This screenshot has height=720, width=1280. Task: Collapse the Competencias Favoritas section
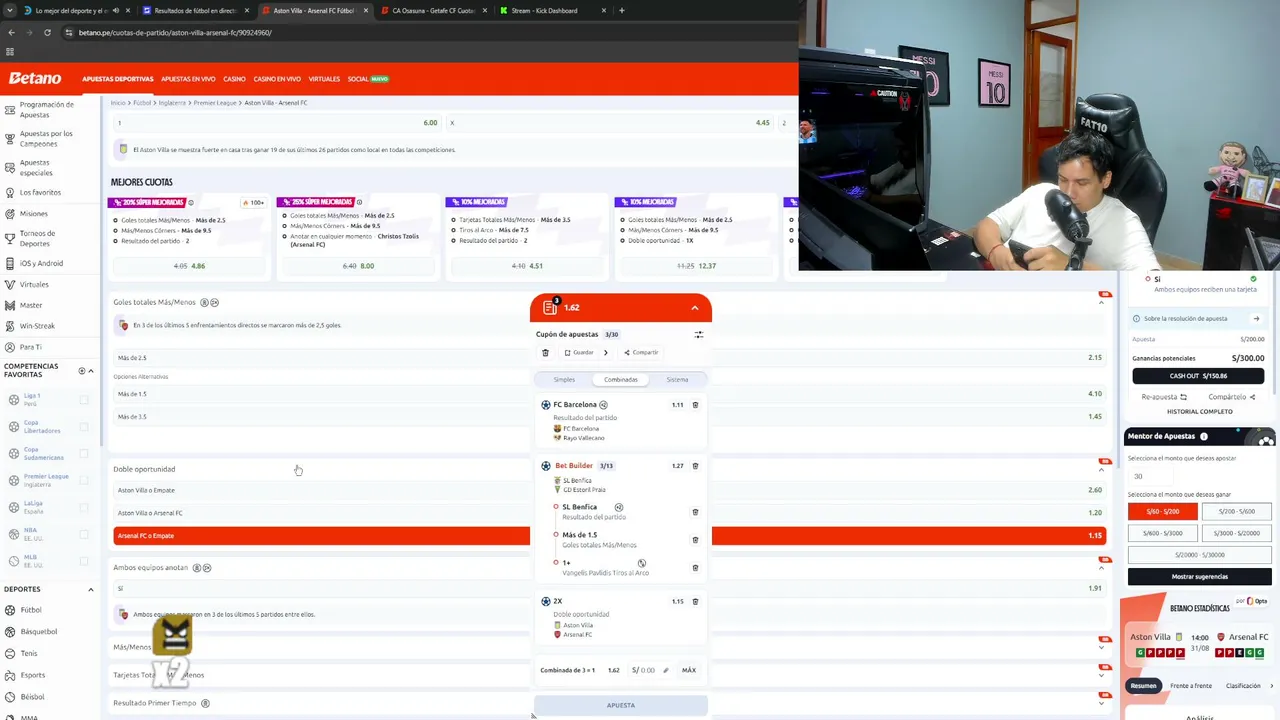click(x=91, y=371)
